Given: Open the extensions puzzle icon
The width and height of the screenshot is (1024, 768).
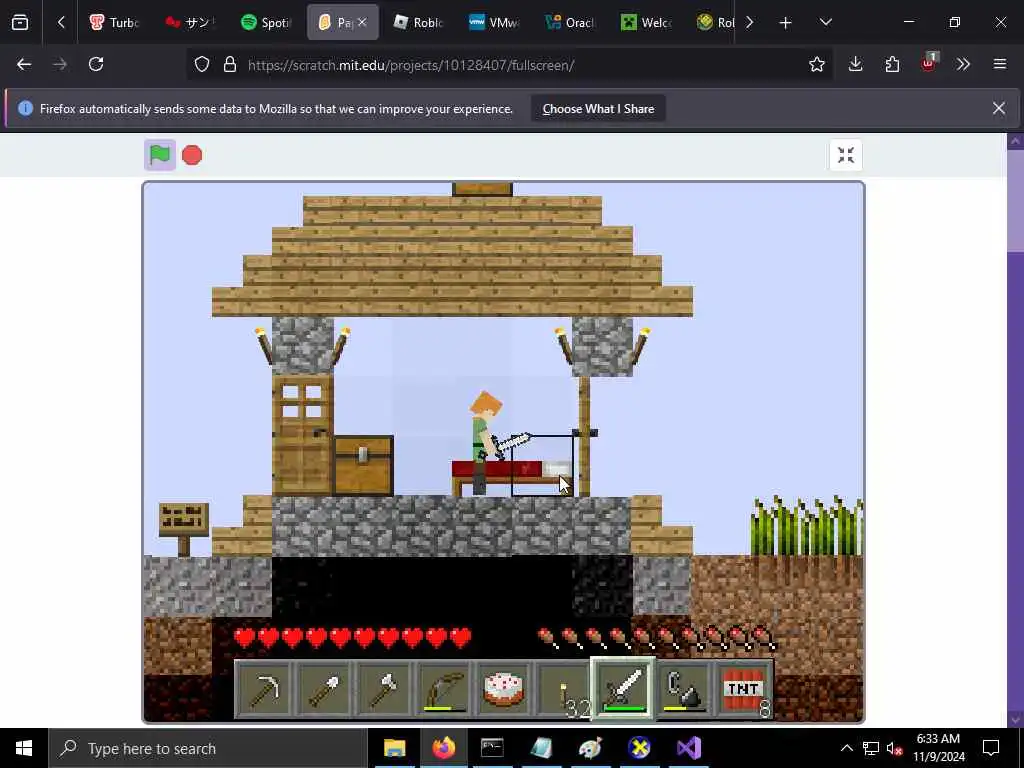Looking at the screenshot, I should [892, 64].
